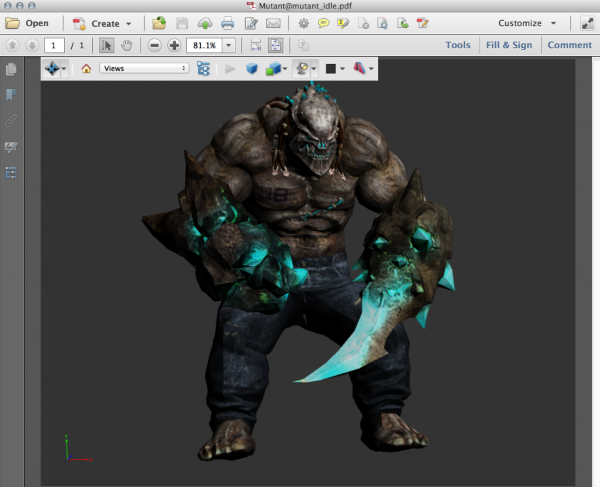Viewport: 600px width, 487px height.
Task: Select the 3D Rotate tool
Action: click(x=52, y=68)
